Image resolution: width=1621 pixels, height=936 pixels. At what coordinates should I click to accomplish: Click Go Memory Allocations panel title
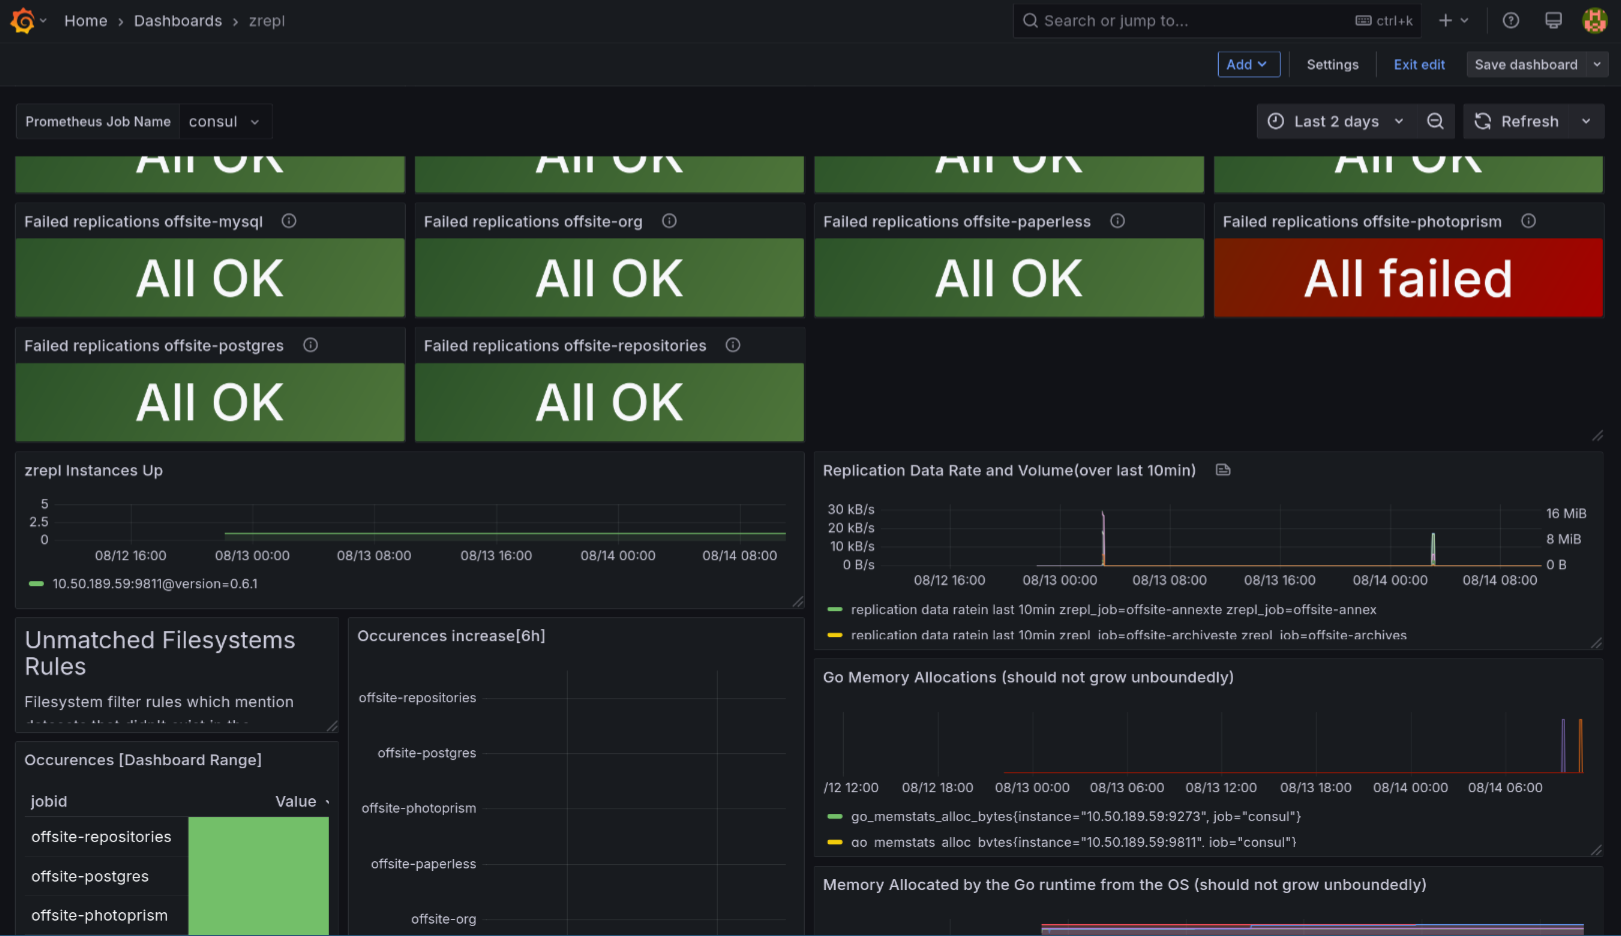[1028, 677]
